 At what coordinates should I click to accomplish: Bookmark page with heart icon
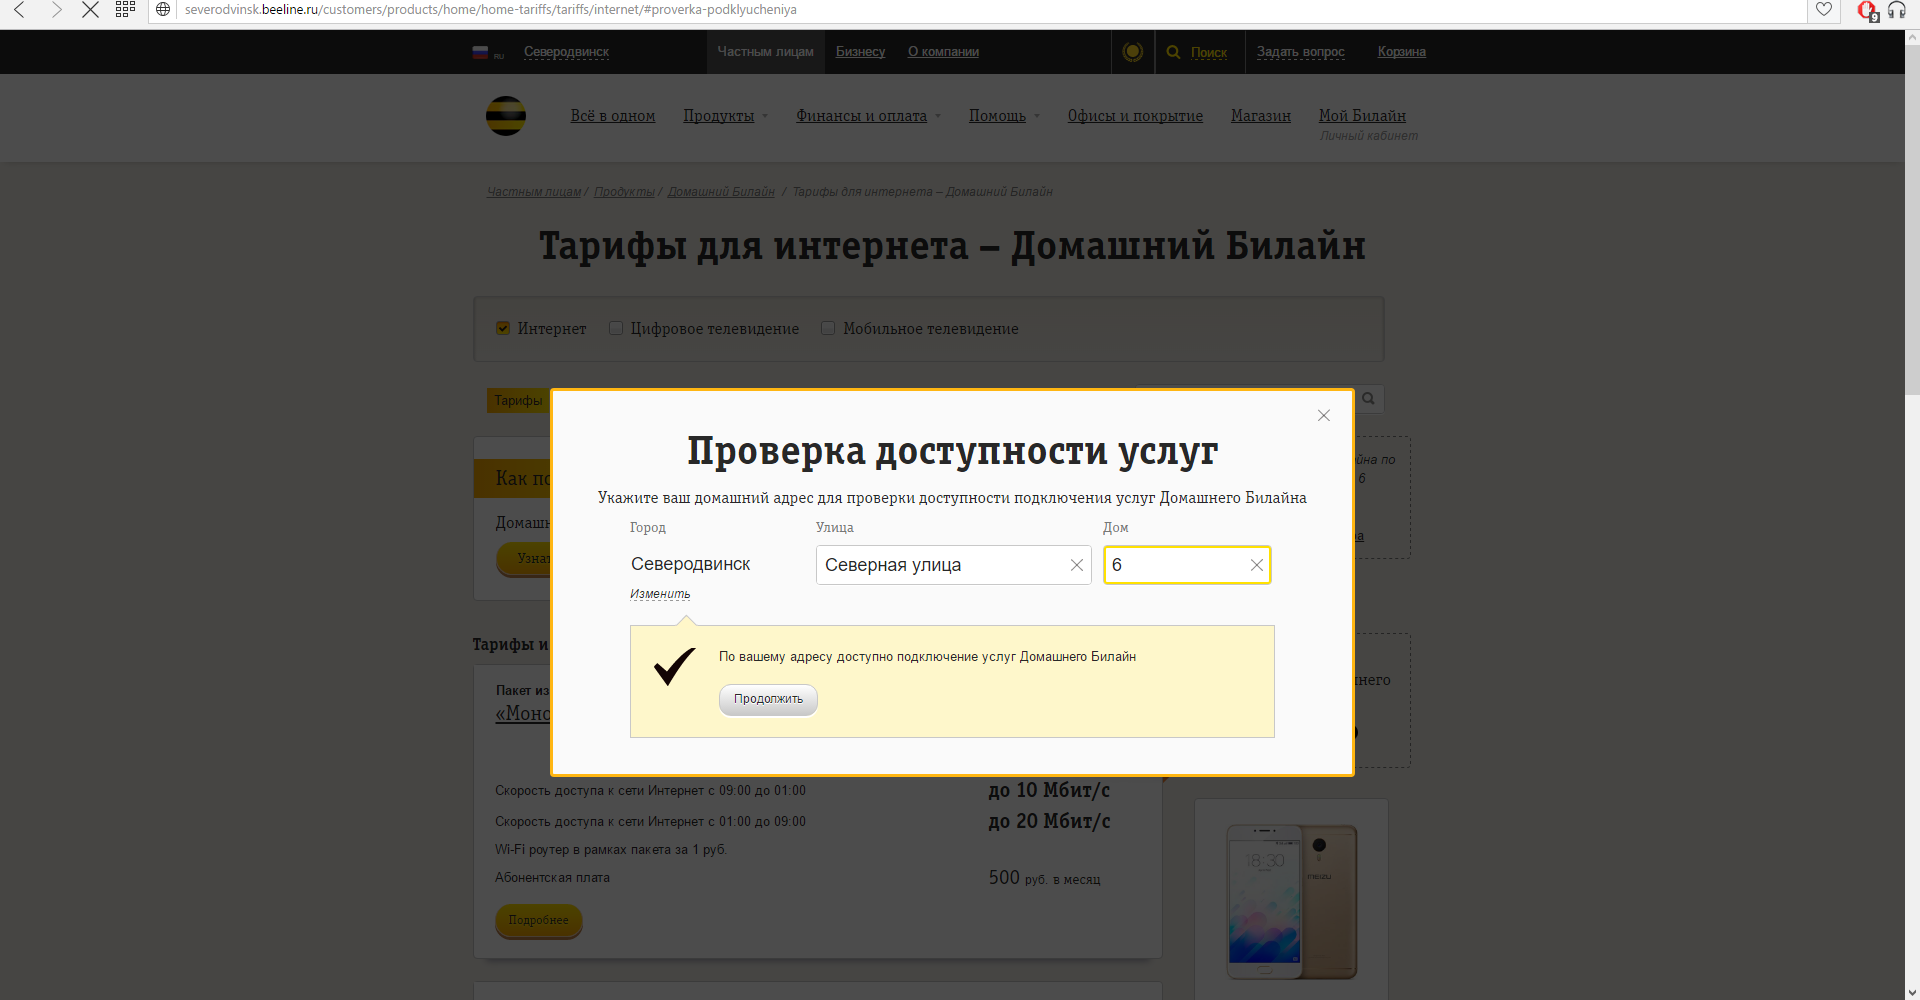1824,10
